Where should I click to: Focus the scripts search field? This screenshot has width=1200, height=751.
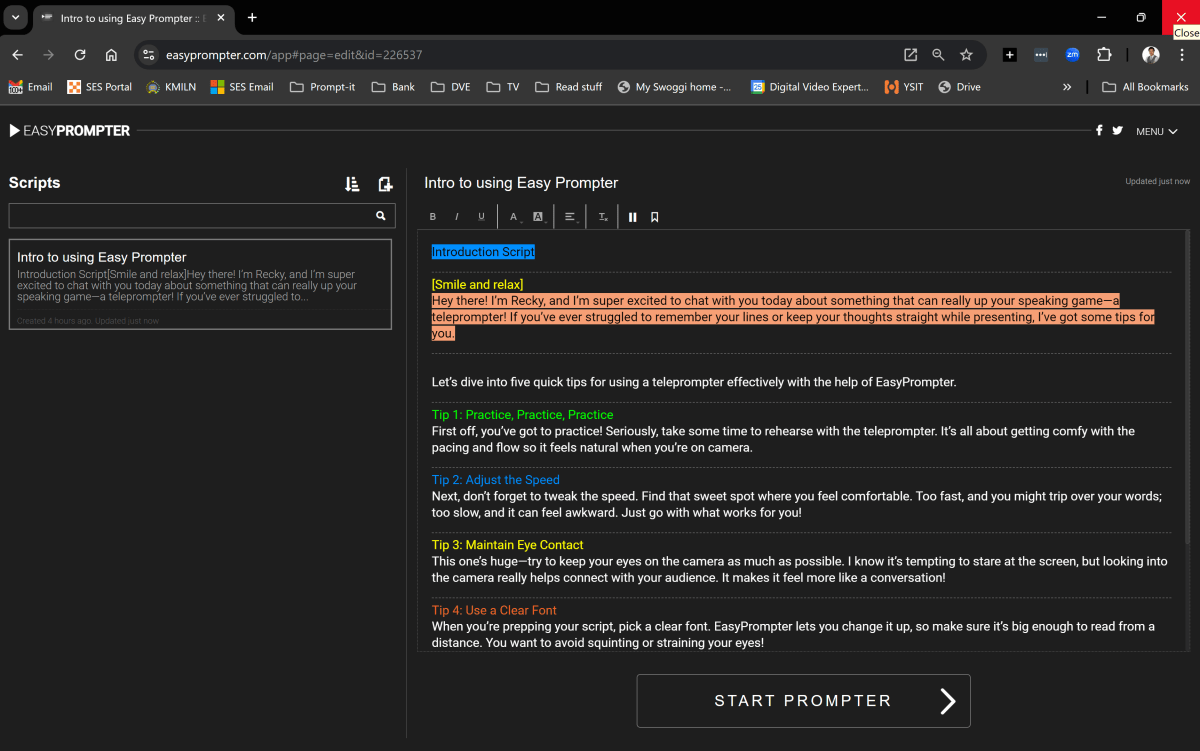point(202,216)
